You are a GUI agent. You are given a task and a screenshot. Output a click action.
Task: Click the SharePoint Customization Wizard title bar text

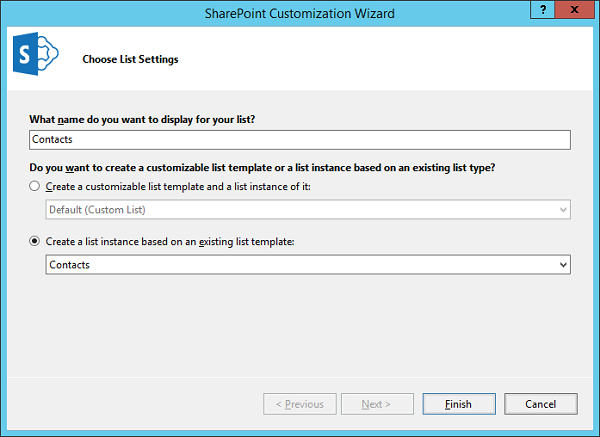[x=299, y=11]
